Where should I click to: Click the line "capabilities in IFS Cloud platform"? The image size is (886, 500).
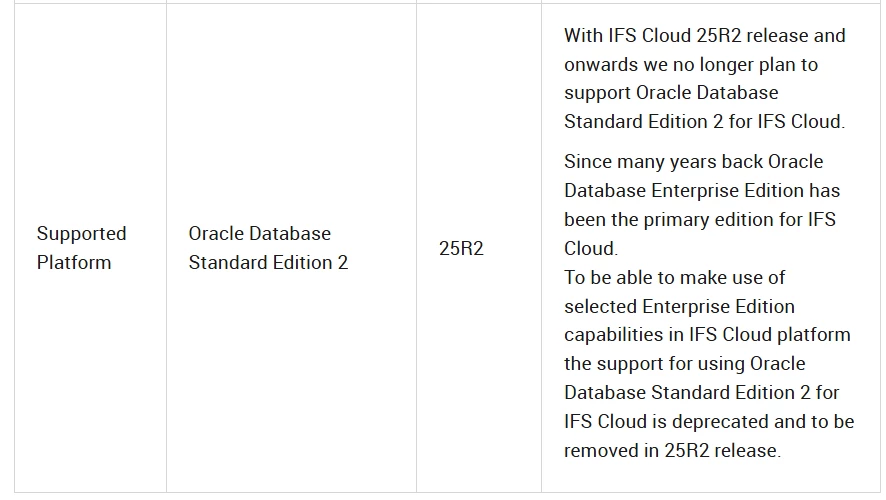click(x=706, y=335)
